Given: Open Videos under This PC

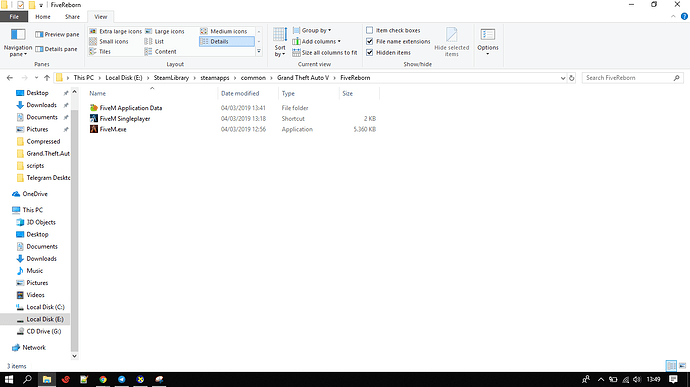Looking at the screenshot, I should pos(35,295).
